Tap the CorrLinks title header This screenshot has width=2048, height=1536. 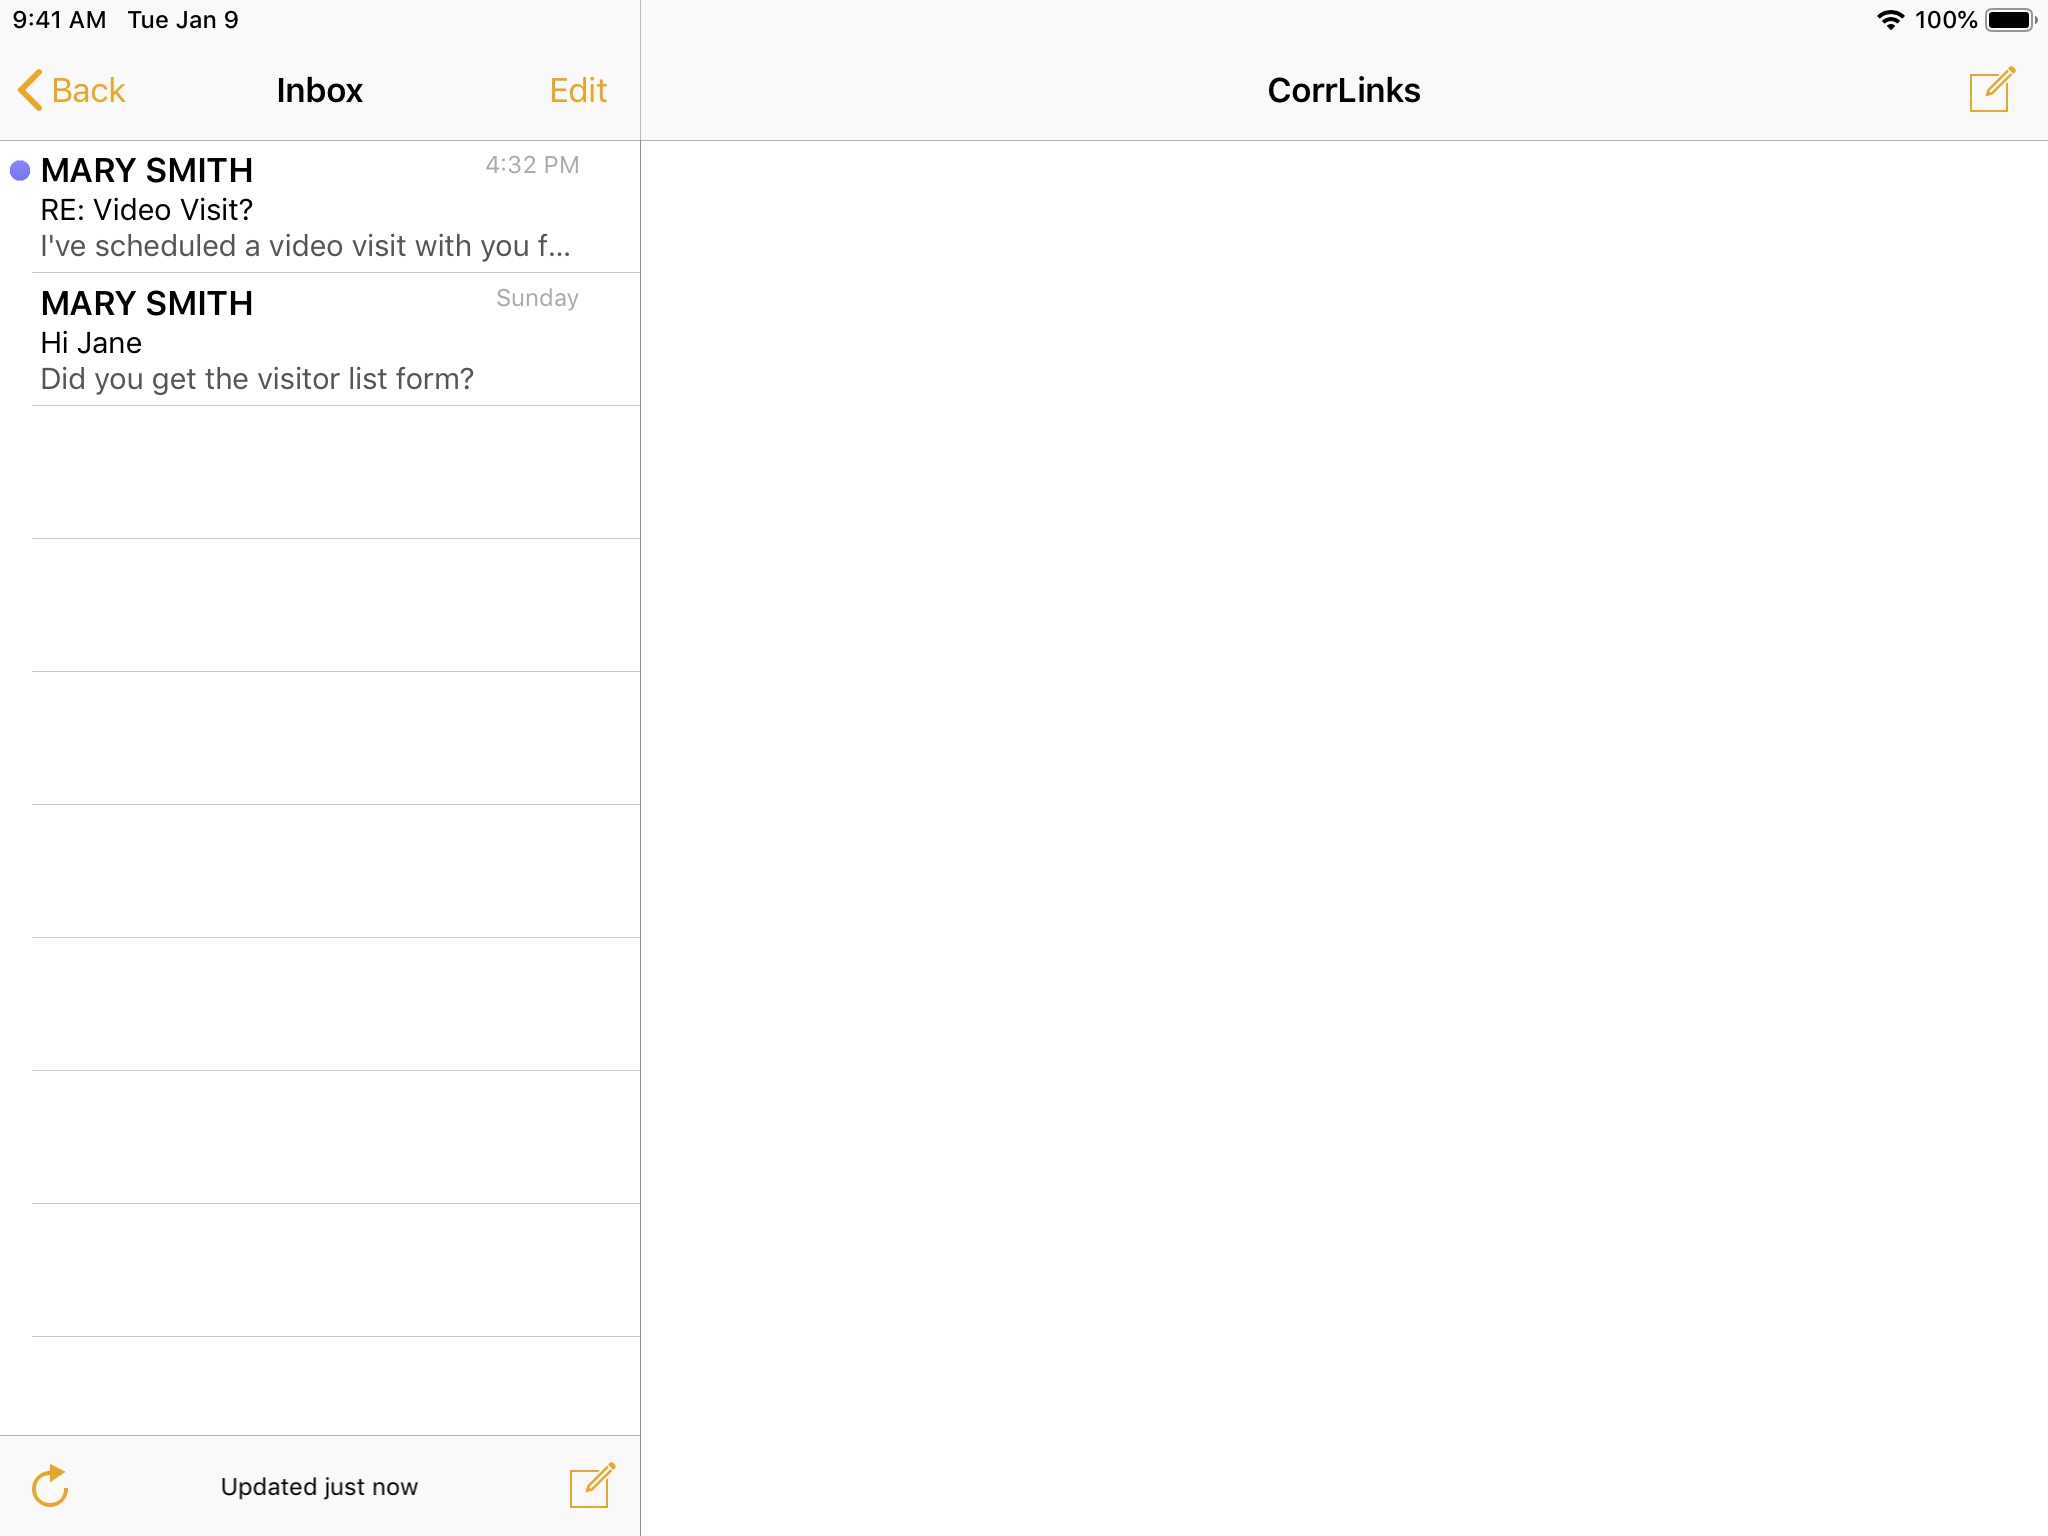[1343, 90]
